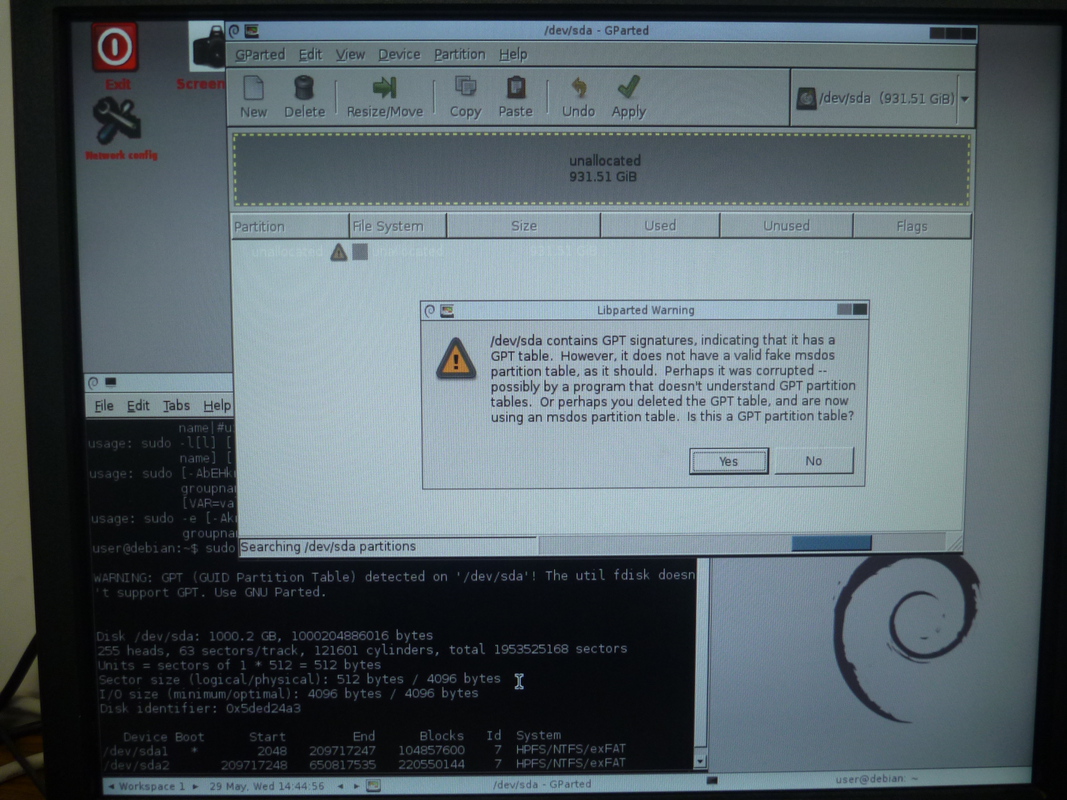1067x800 pixels.
Task: Click the 'Disk identifier: 0x5ded24a3' line
Action: (x=200, y=709)
